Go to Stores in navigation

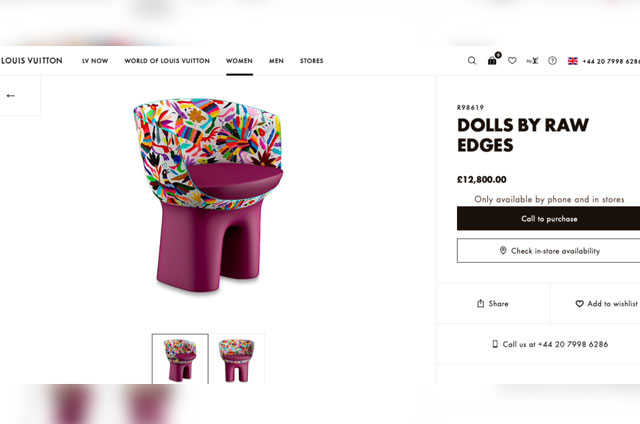click(x=311, y=61)
